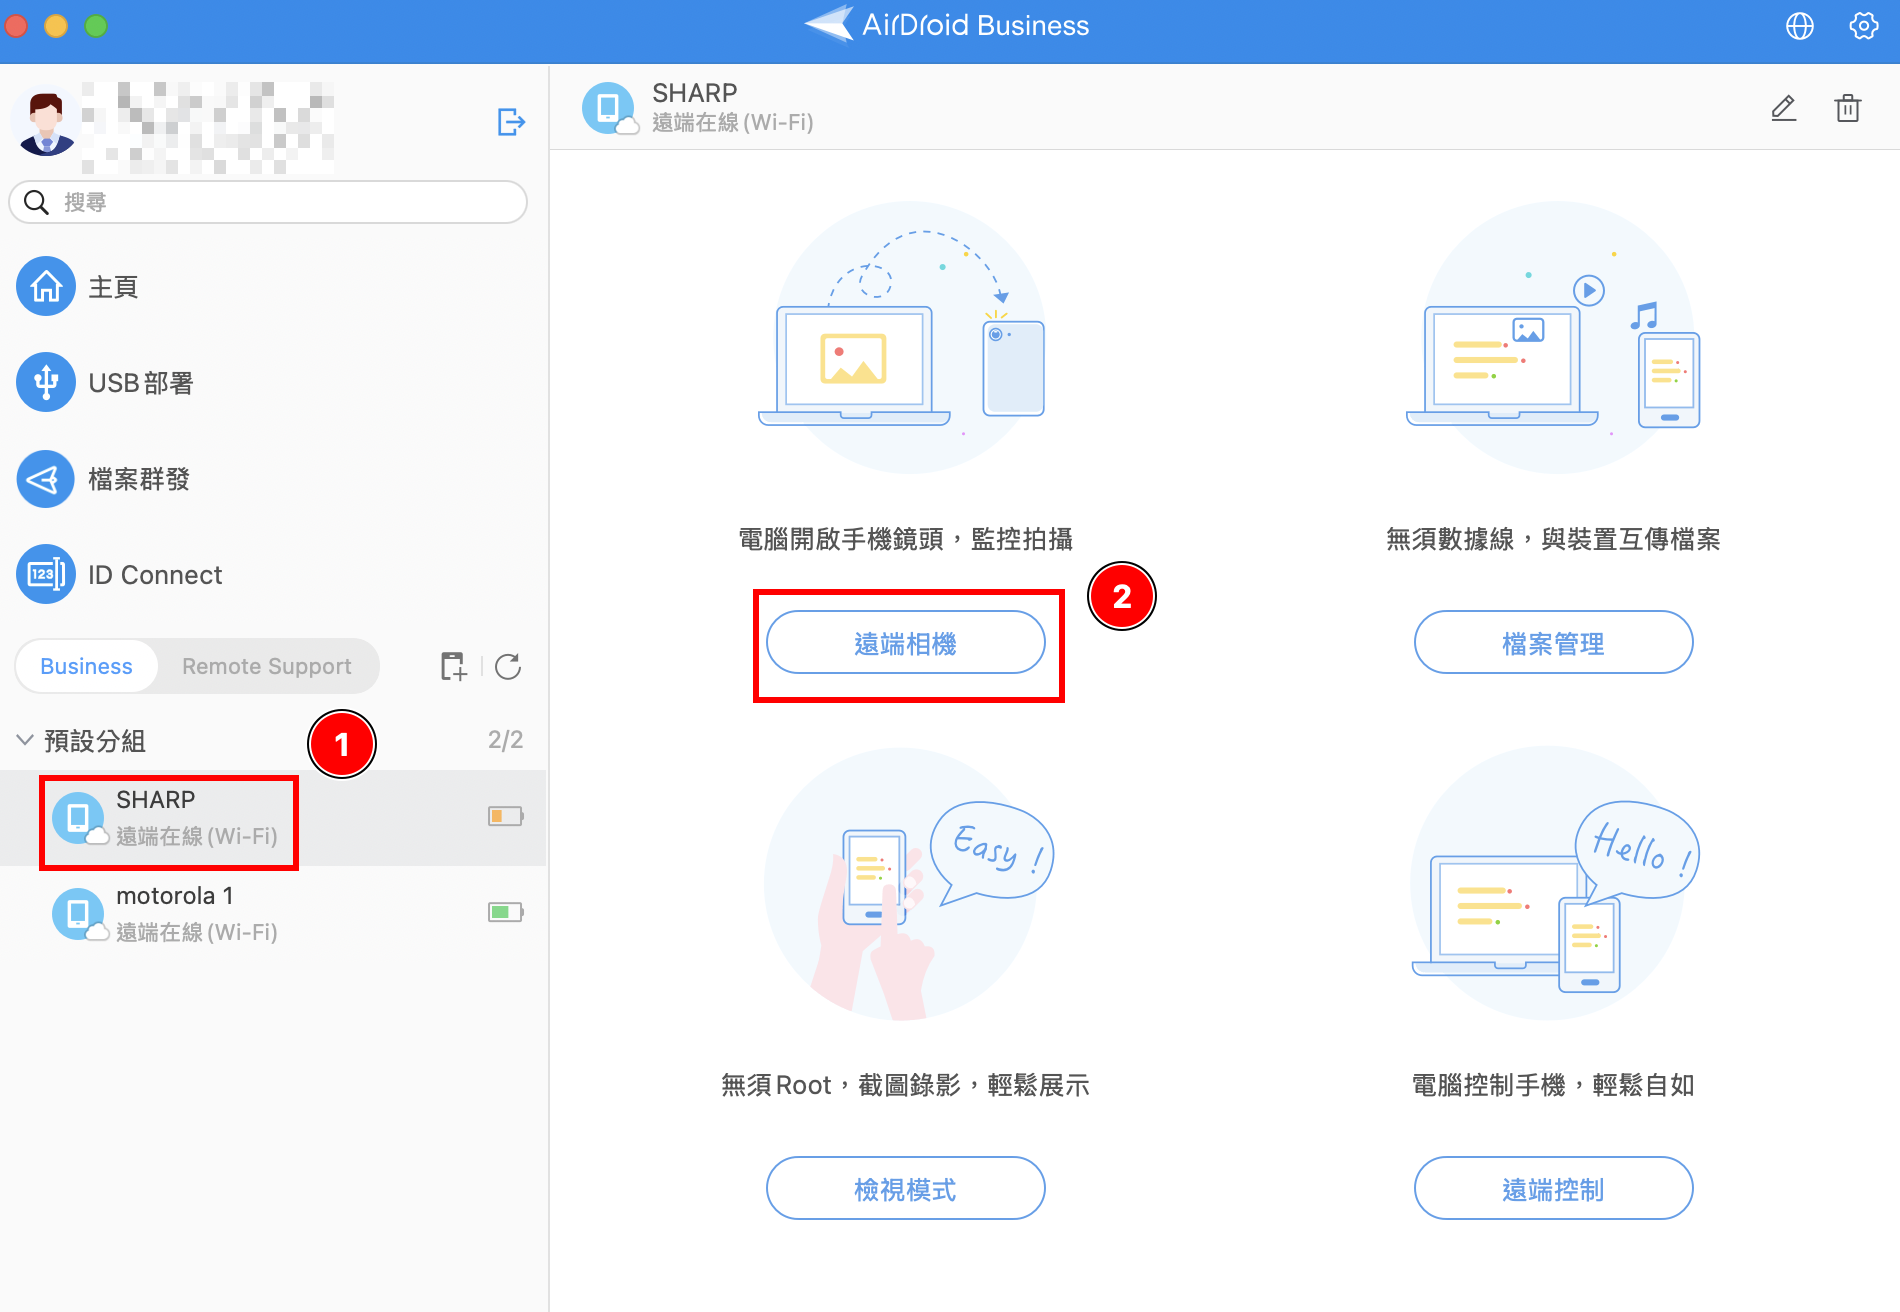Image resolution: width=1900 pixels, height=1312 pixels.
Task: Open 檢視模式 view mode
Action: click(x=906, y=1189)
